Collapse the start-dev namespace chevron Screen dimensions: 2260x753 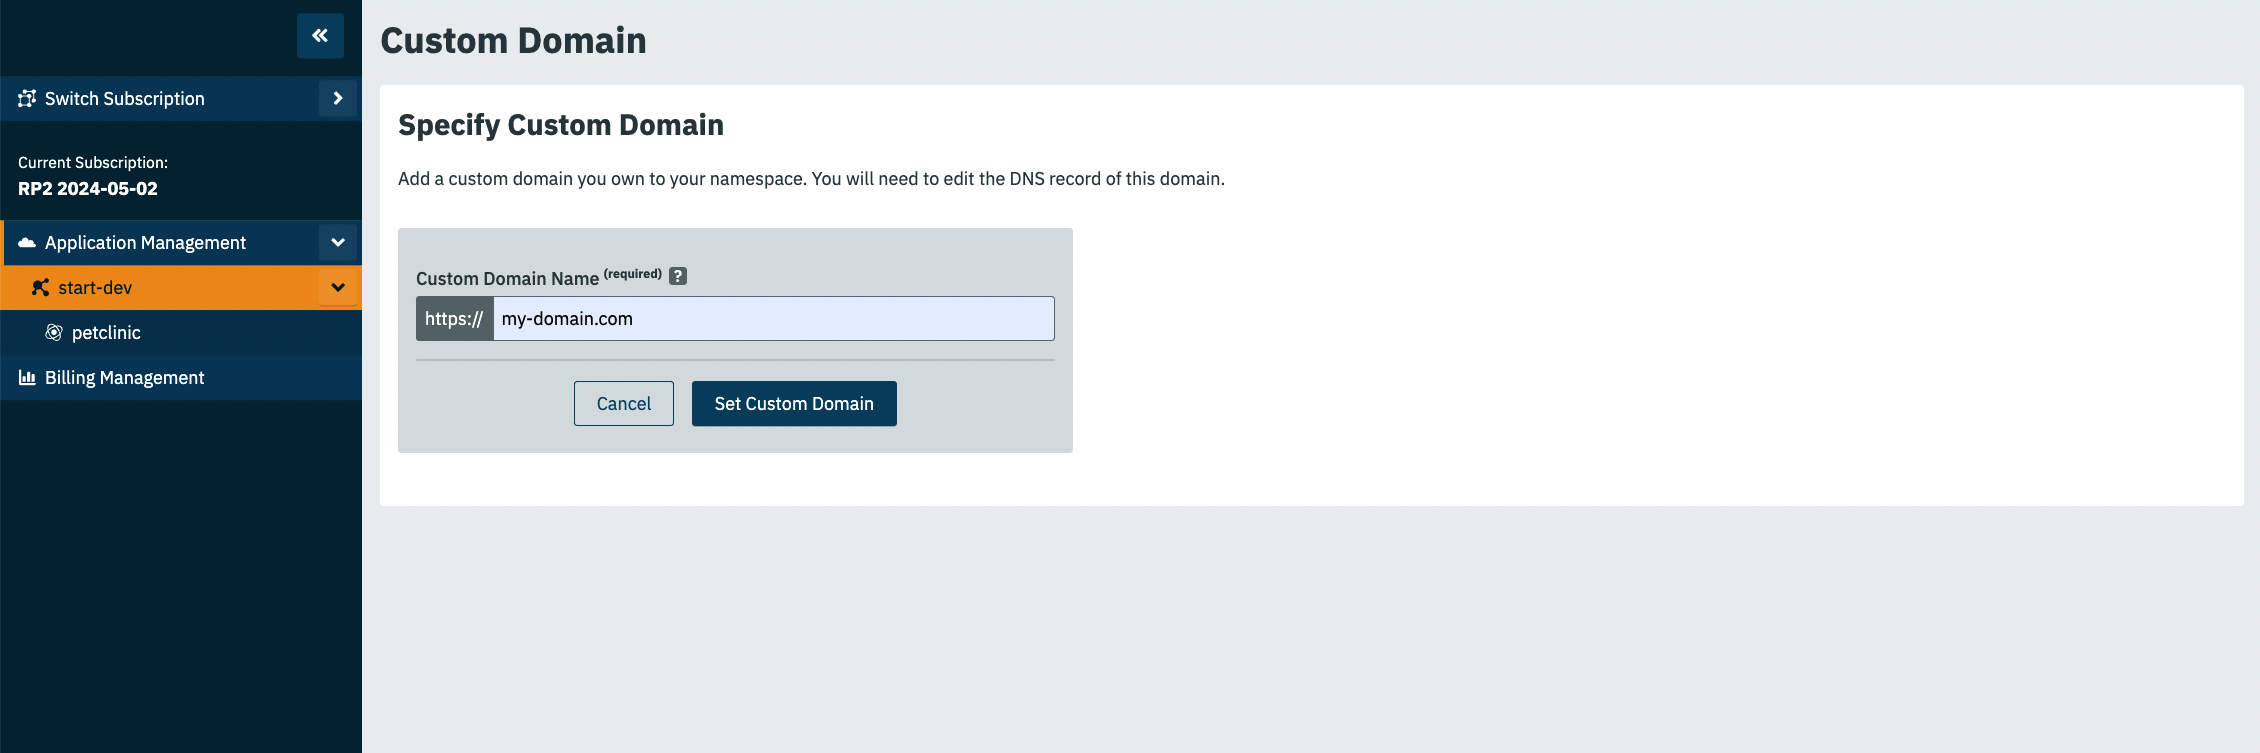338,288
